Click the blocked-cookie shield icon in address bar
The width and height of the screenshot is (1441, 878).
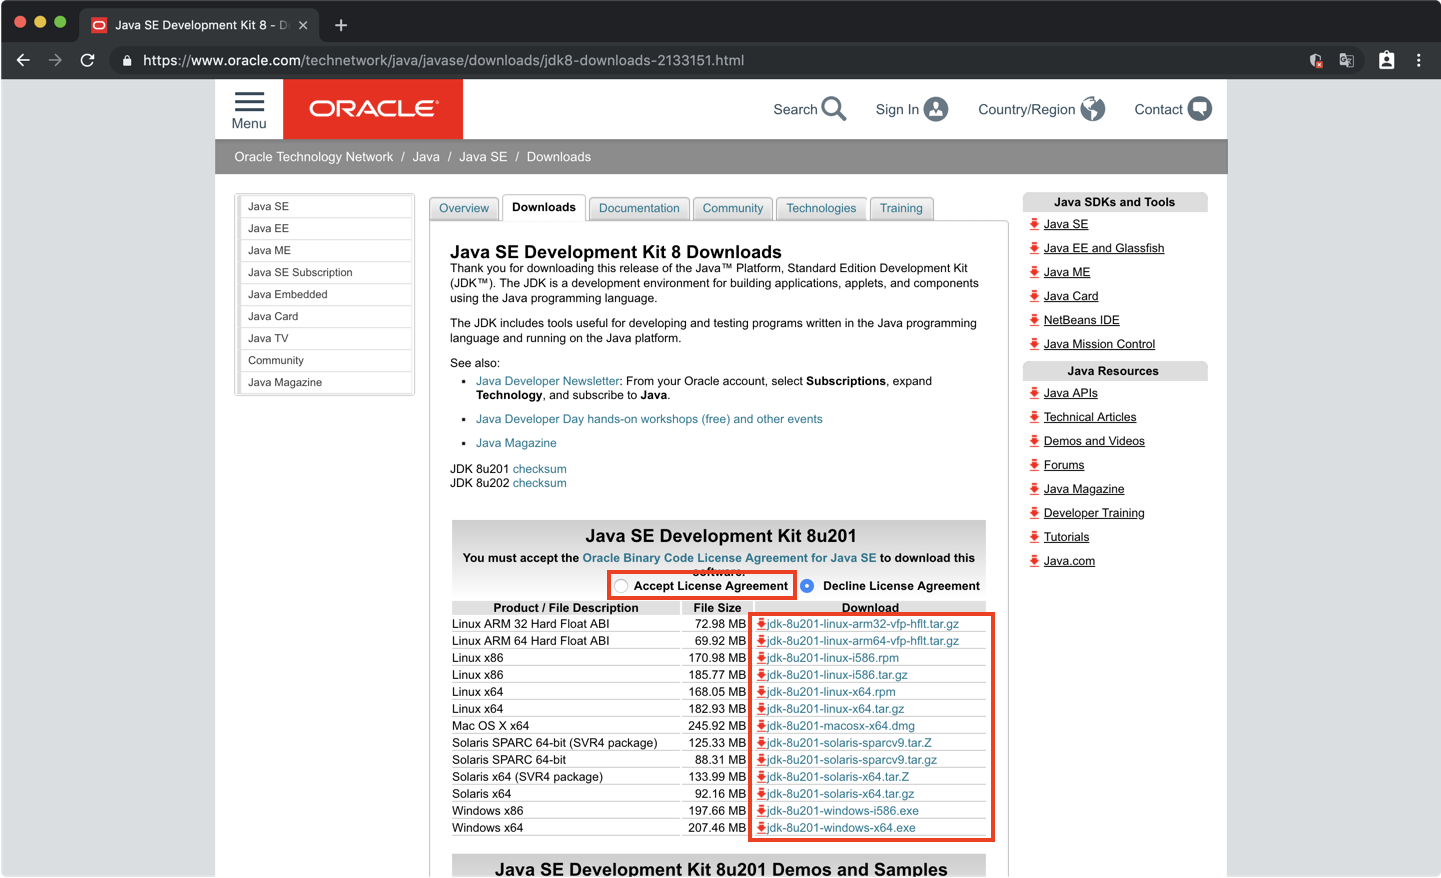1316,60
